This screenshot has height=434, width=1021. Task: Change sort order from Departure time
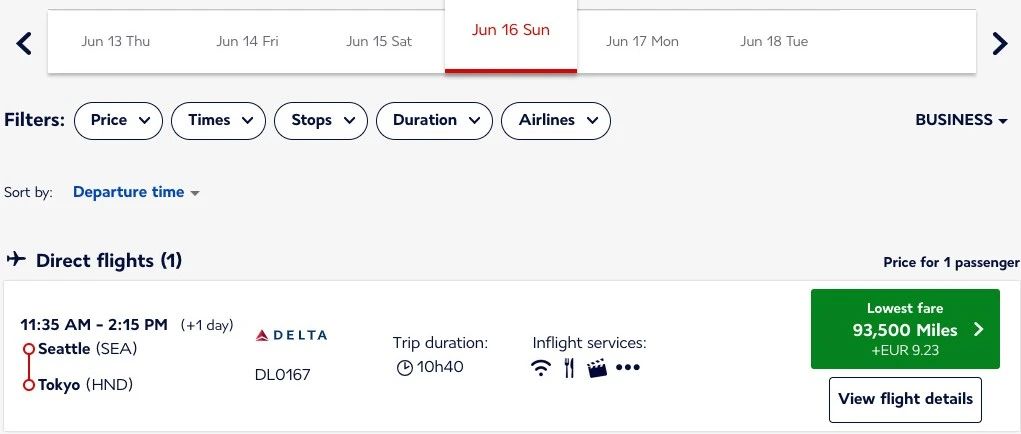point(136,192)
